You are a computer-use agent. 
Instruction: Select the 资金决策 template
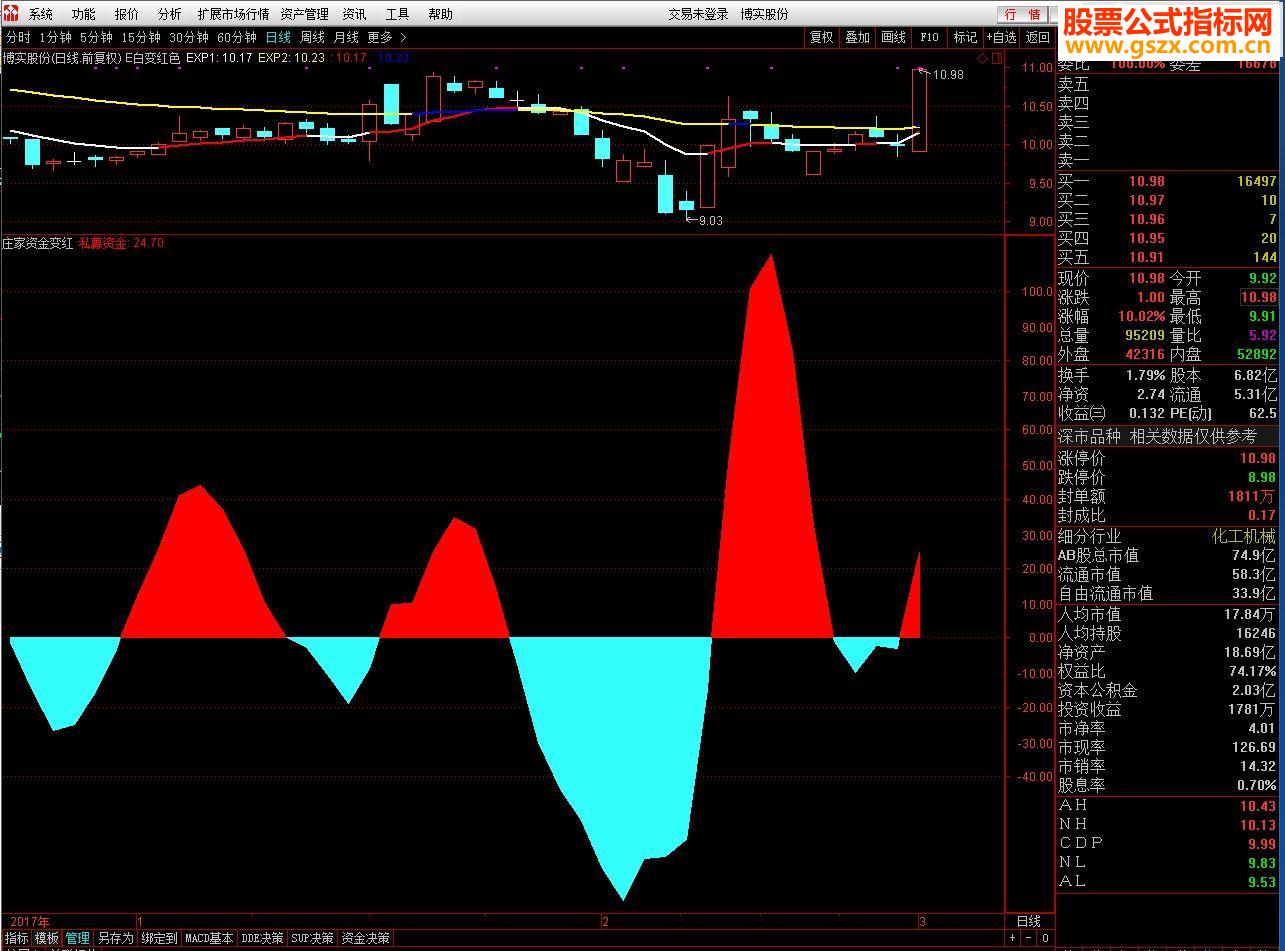(365, 938)
